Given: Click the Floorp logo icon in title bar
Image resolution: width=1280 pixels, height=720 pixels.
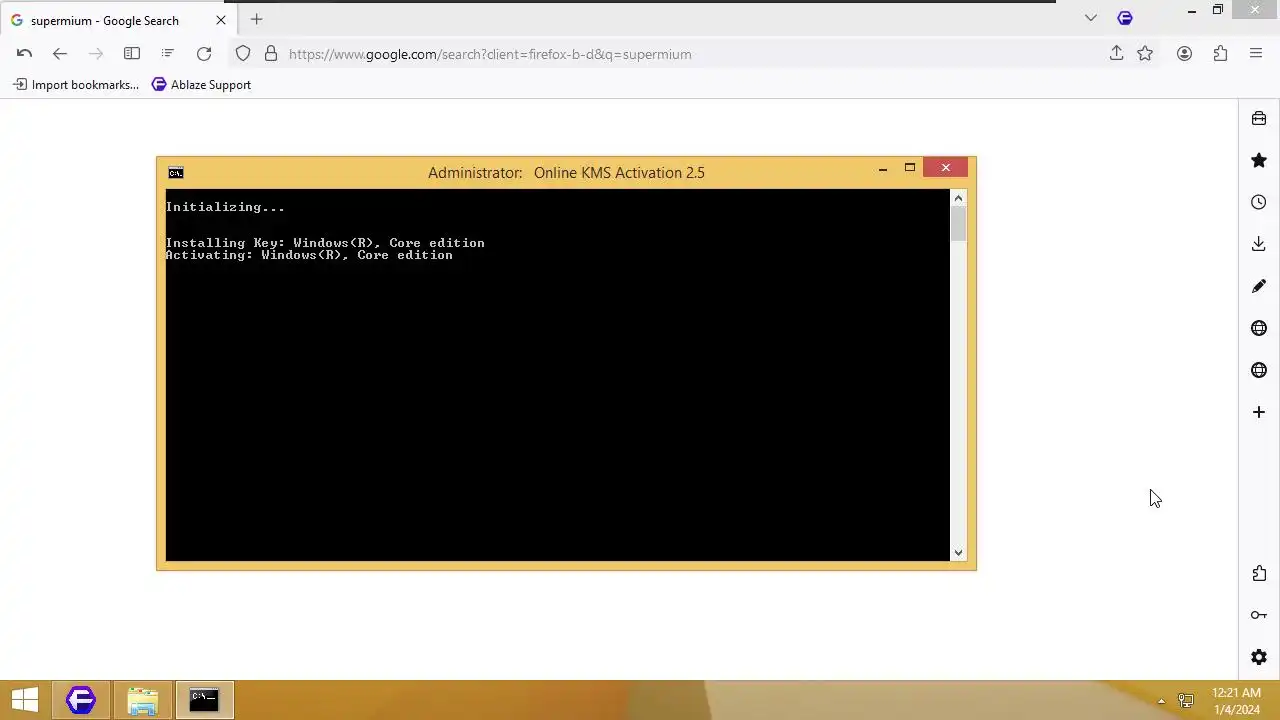Looking at the screenshot, I should click(x=1125, y=18).
